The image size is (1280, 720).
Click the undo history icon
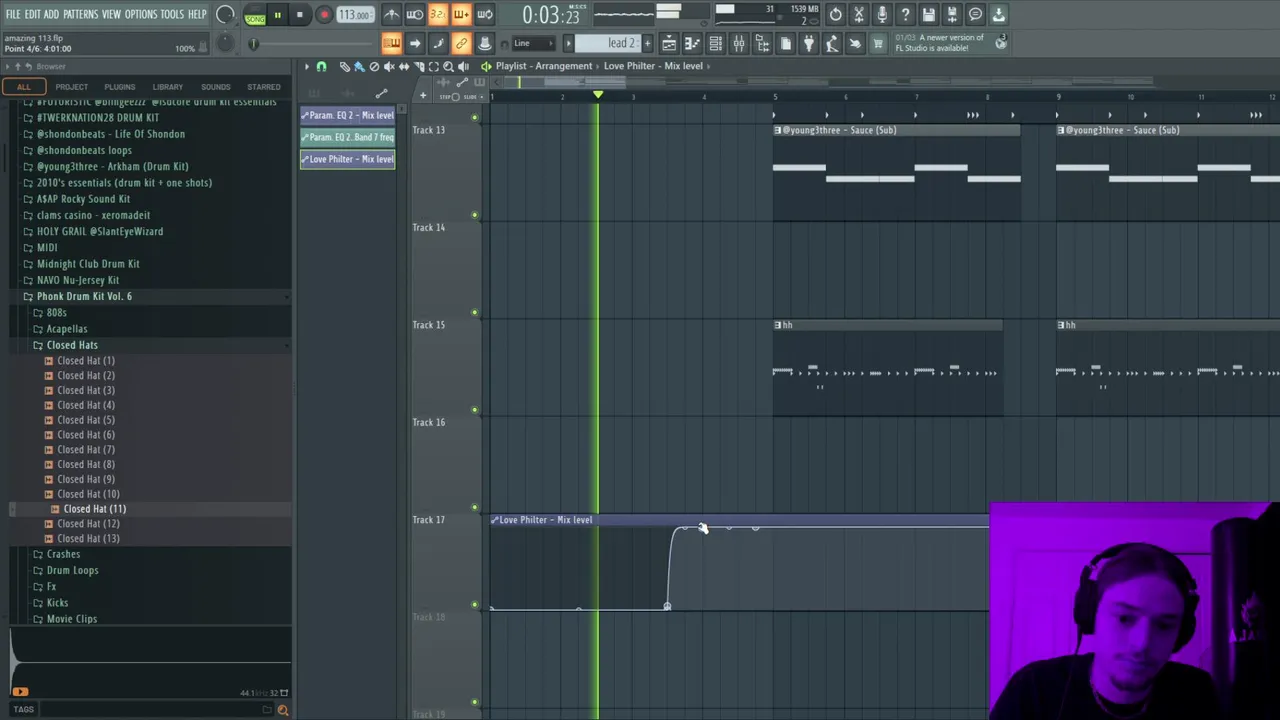[x=835, y=15]
